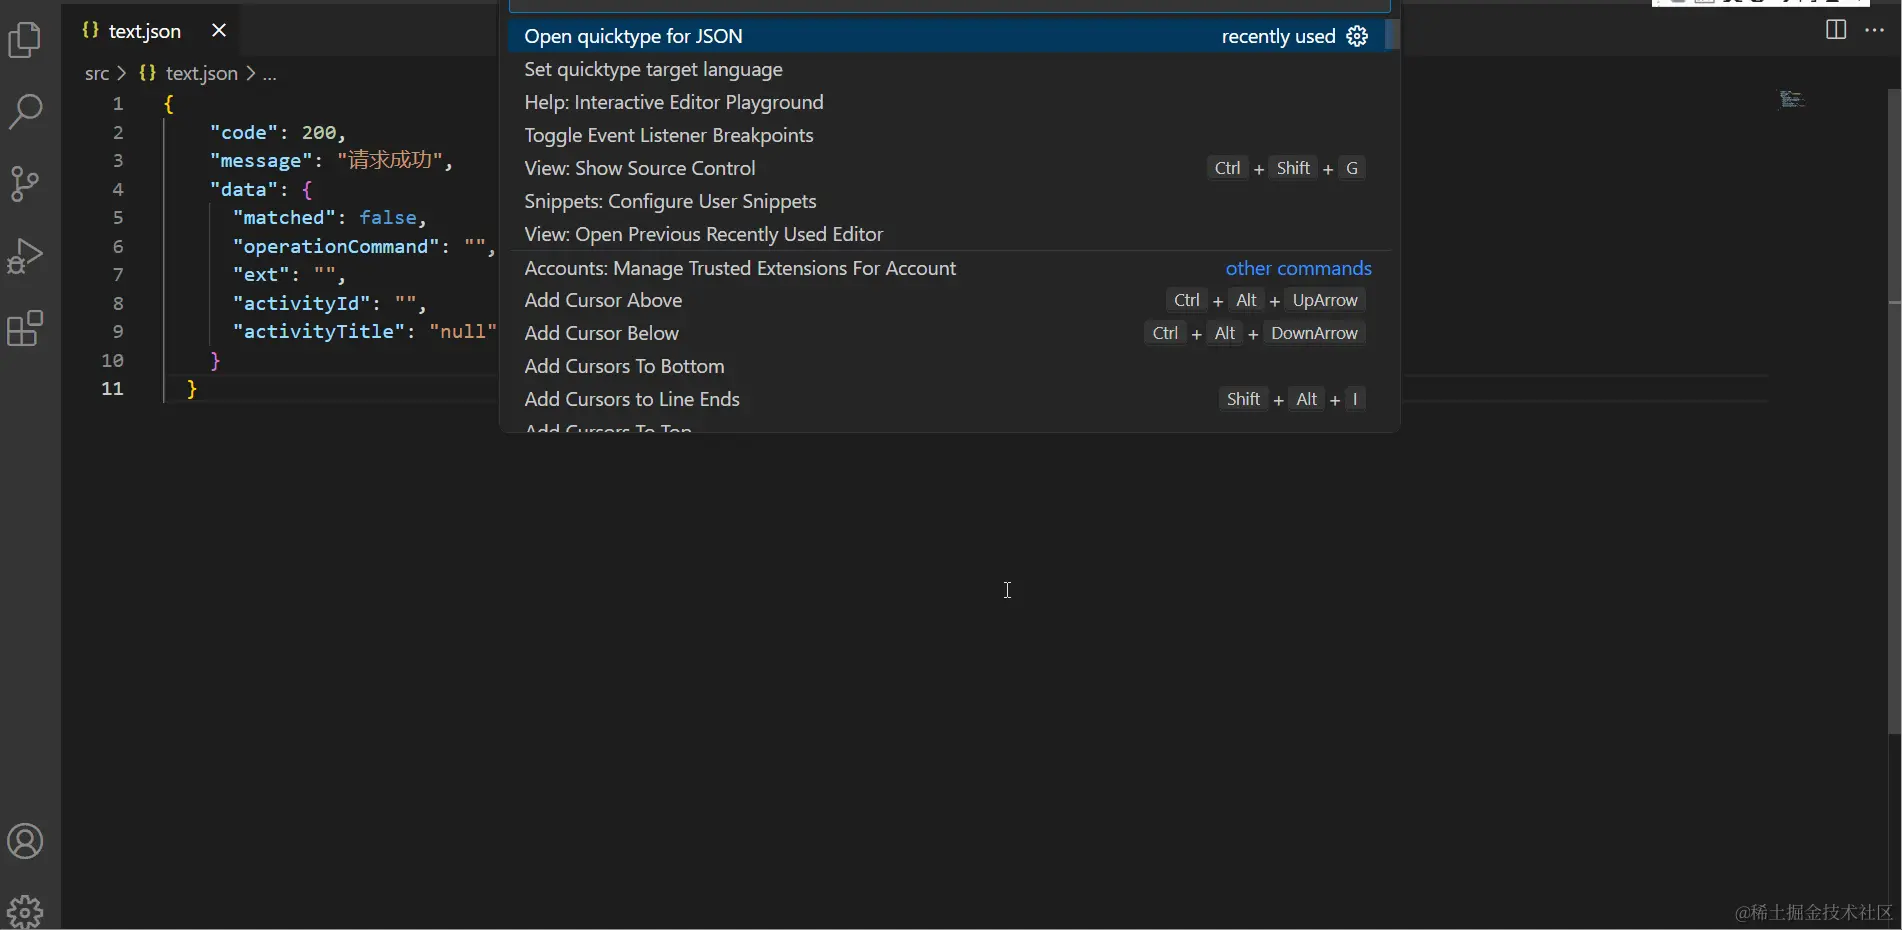Image resolution: width=1902 pixels, height=930 pixels.
Task: Choose View: Open Previous Recently Used Editor
Action: coord(946,234)
